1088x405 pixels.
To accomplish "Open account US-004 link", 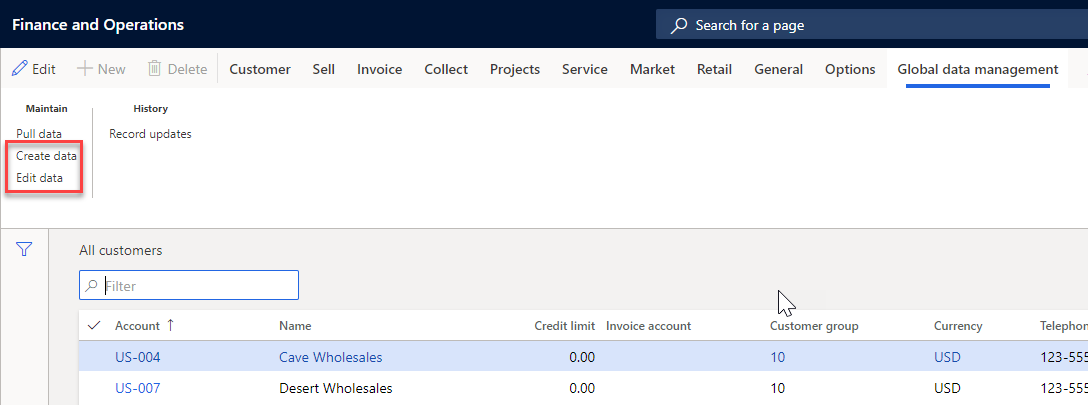I will (138, 357).
